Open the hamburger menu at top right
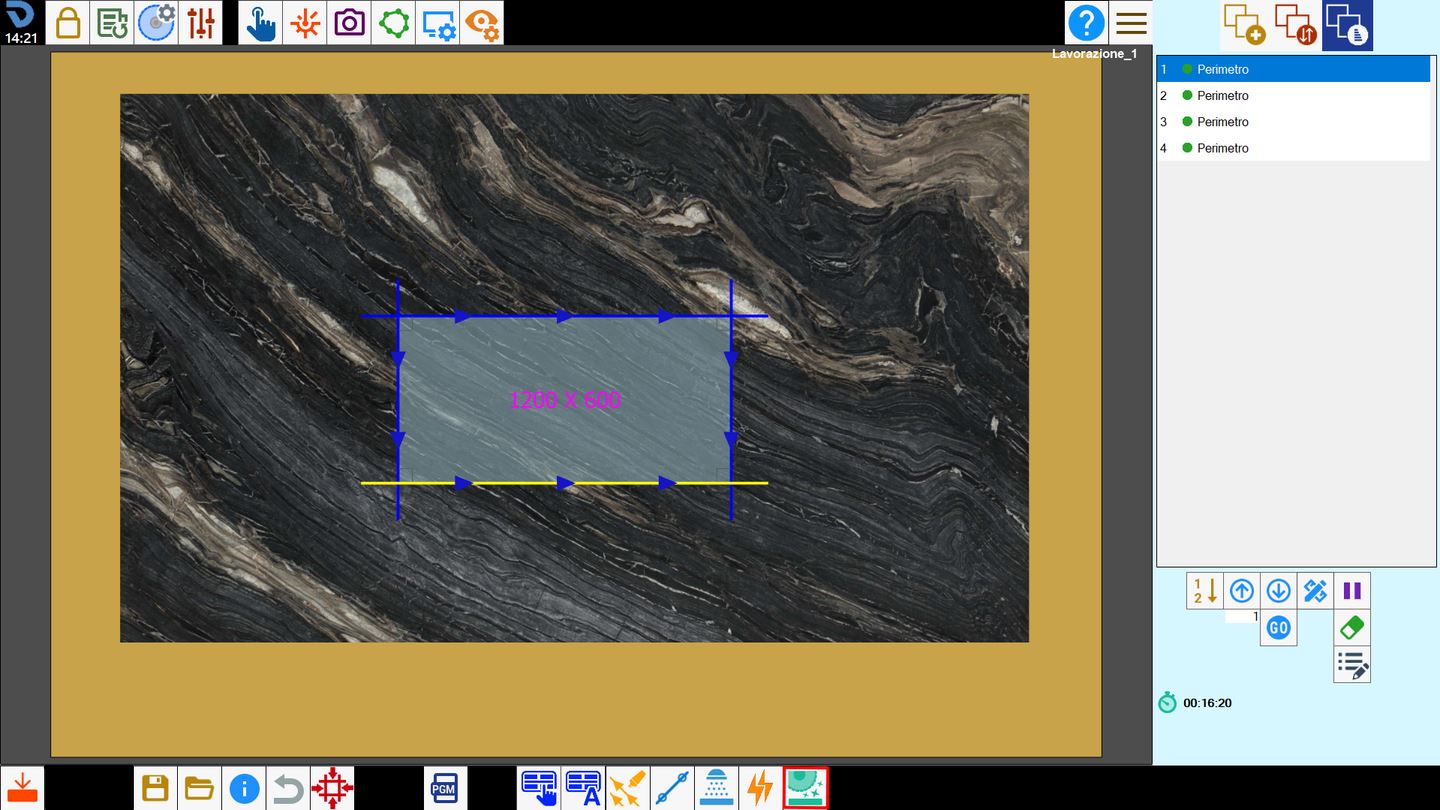 [x=1131, y=22]
